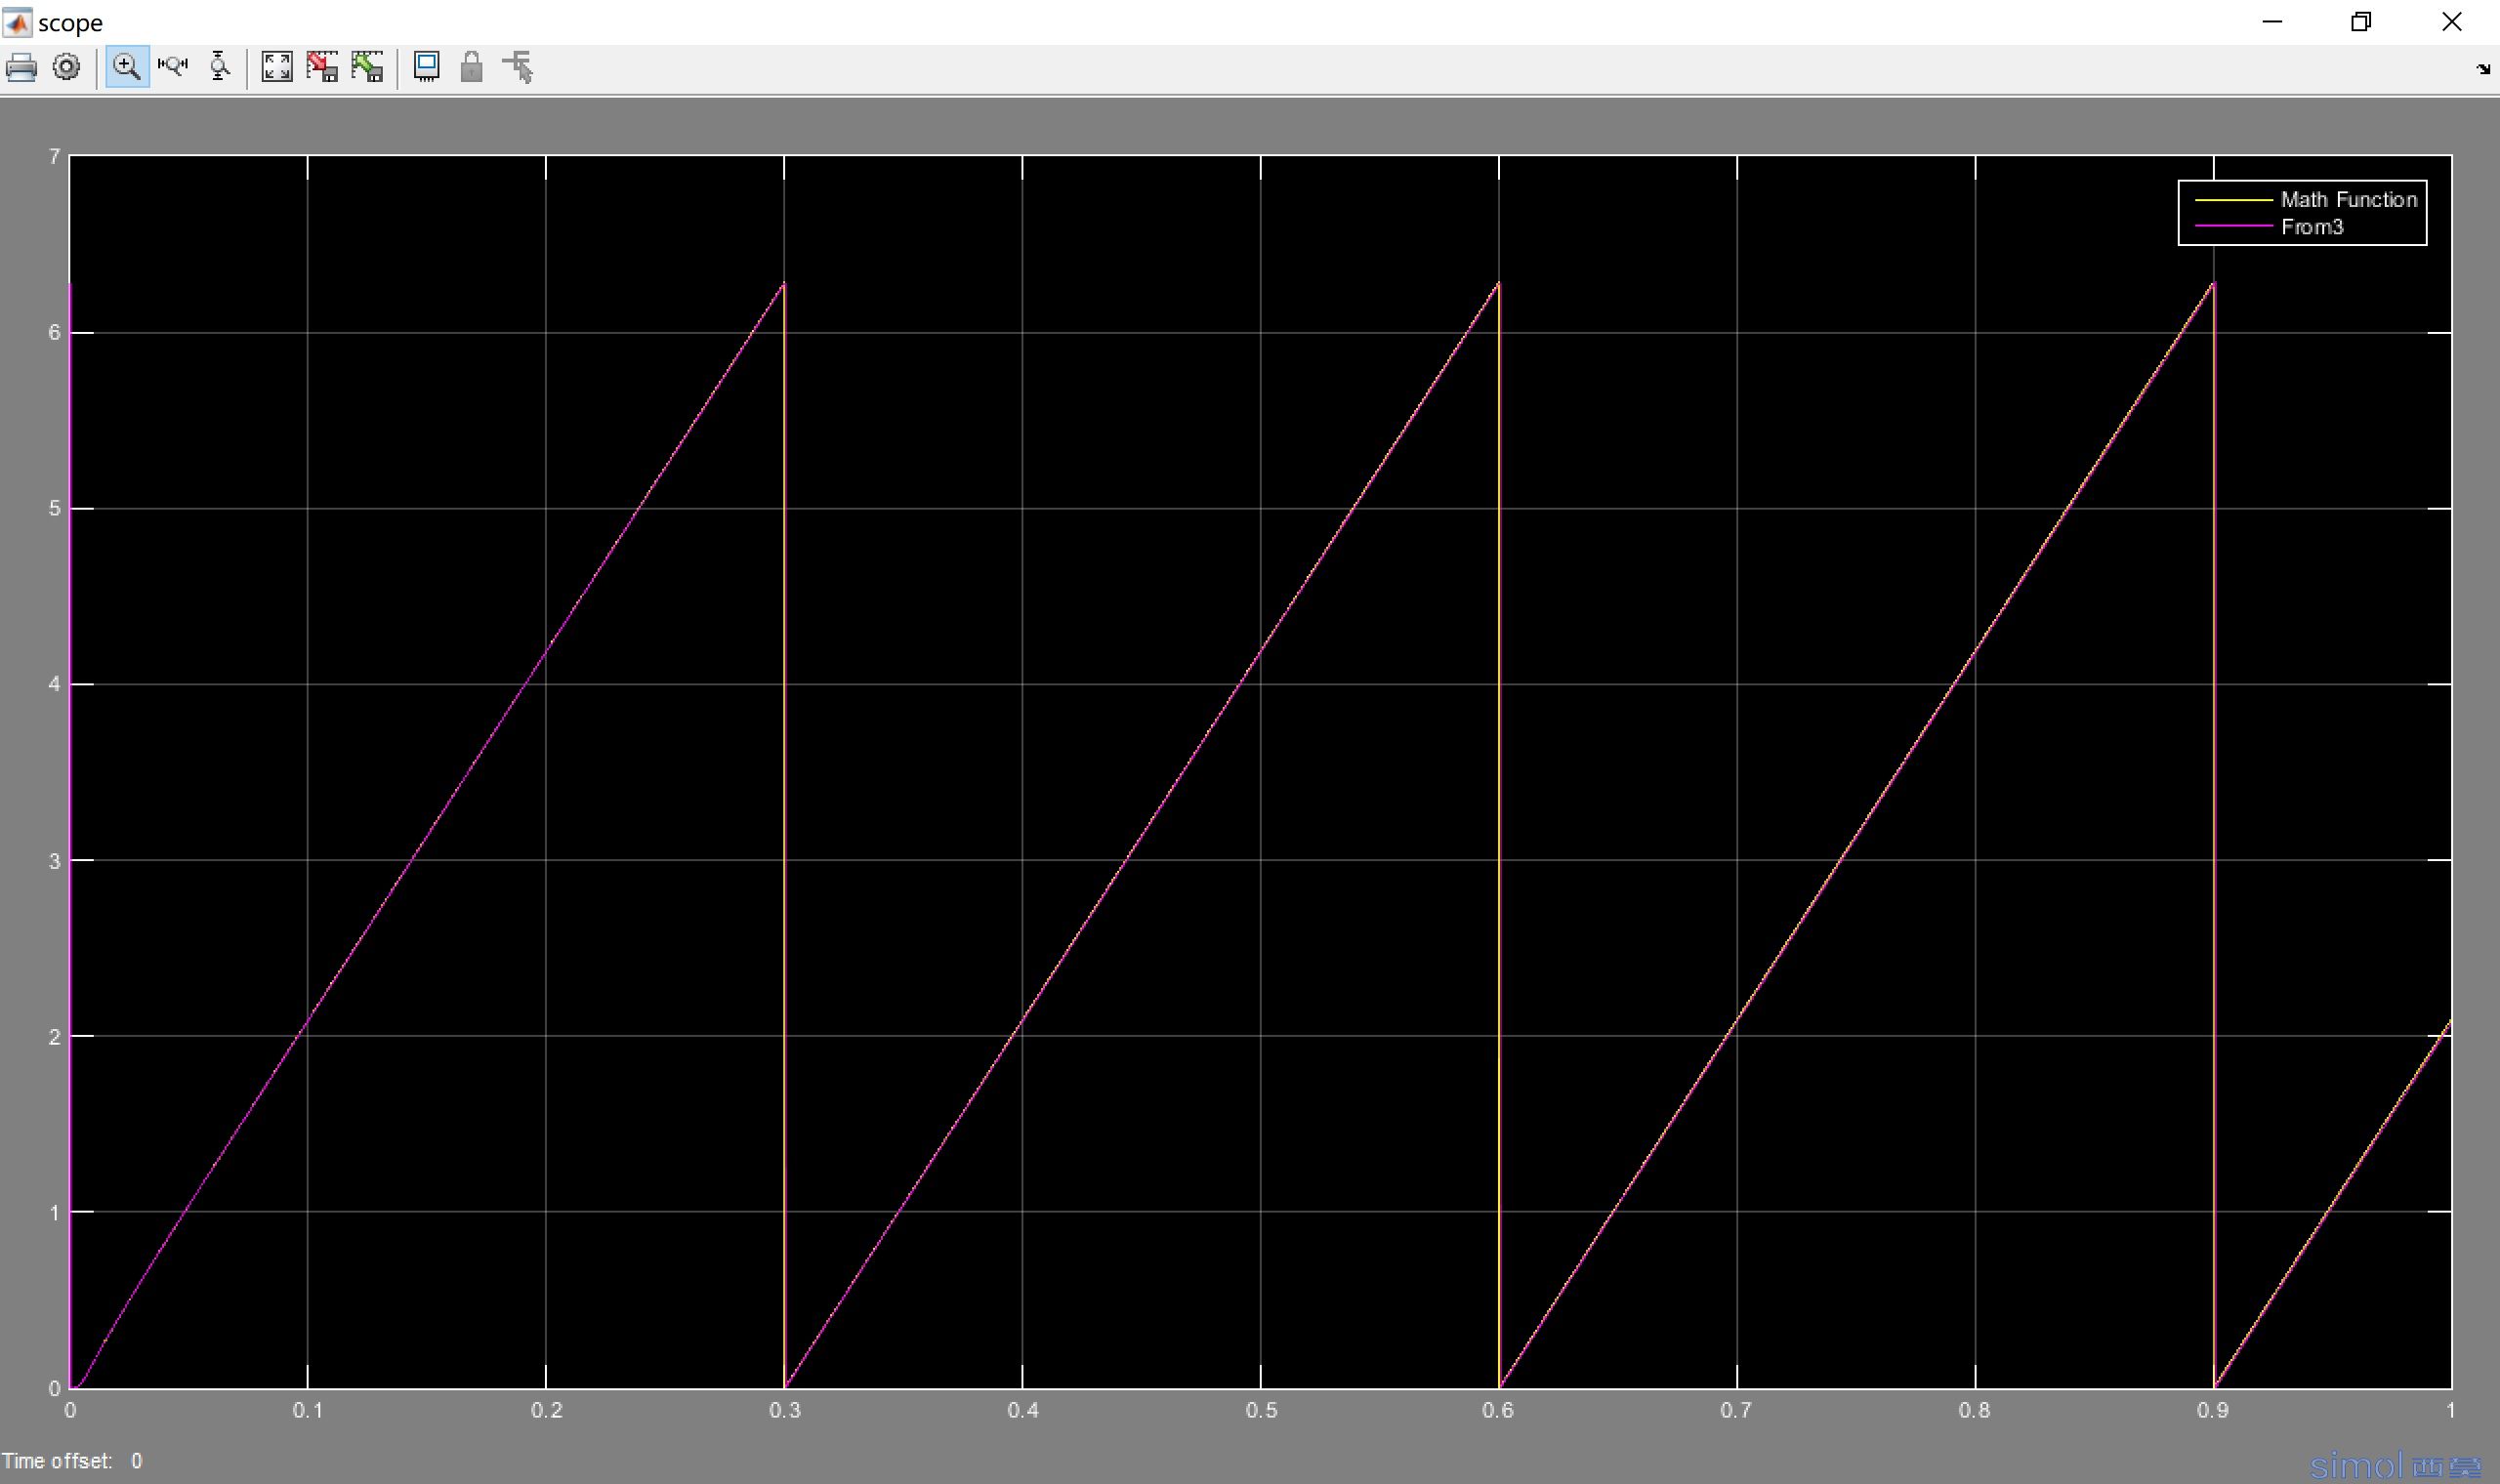Restore saved axes settings
2500x1484 pixels.
367,67
